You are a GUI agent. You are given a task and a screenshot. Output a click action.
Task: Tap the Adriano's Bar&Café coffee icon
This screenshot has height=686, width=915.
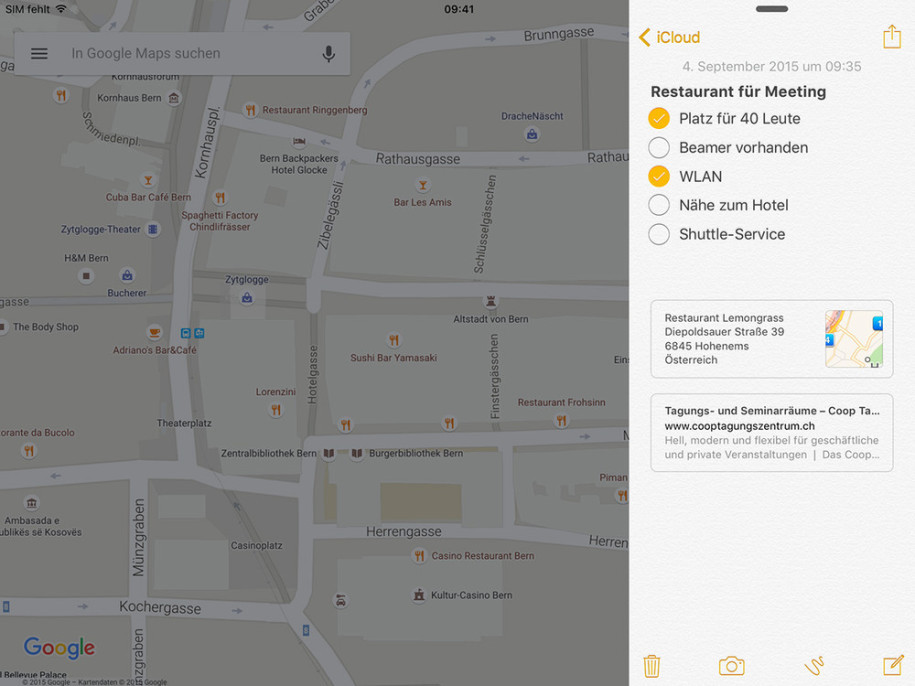point(154,332)
